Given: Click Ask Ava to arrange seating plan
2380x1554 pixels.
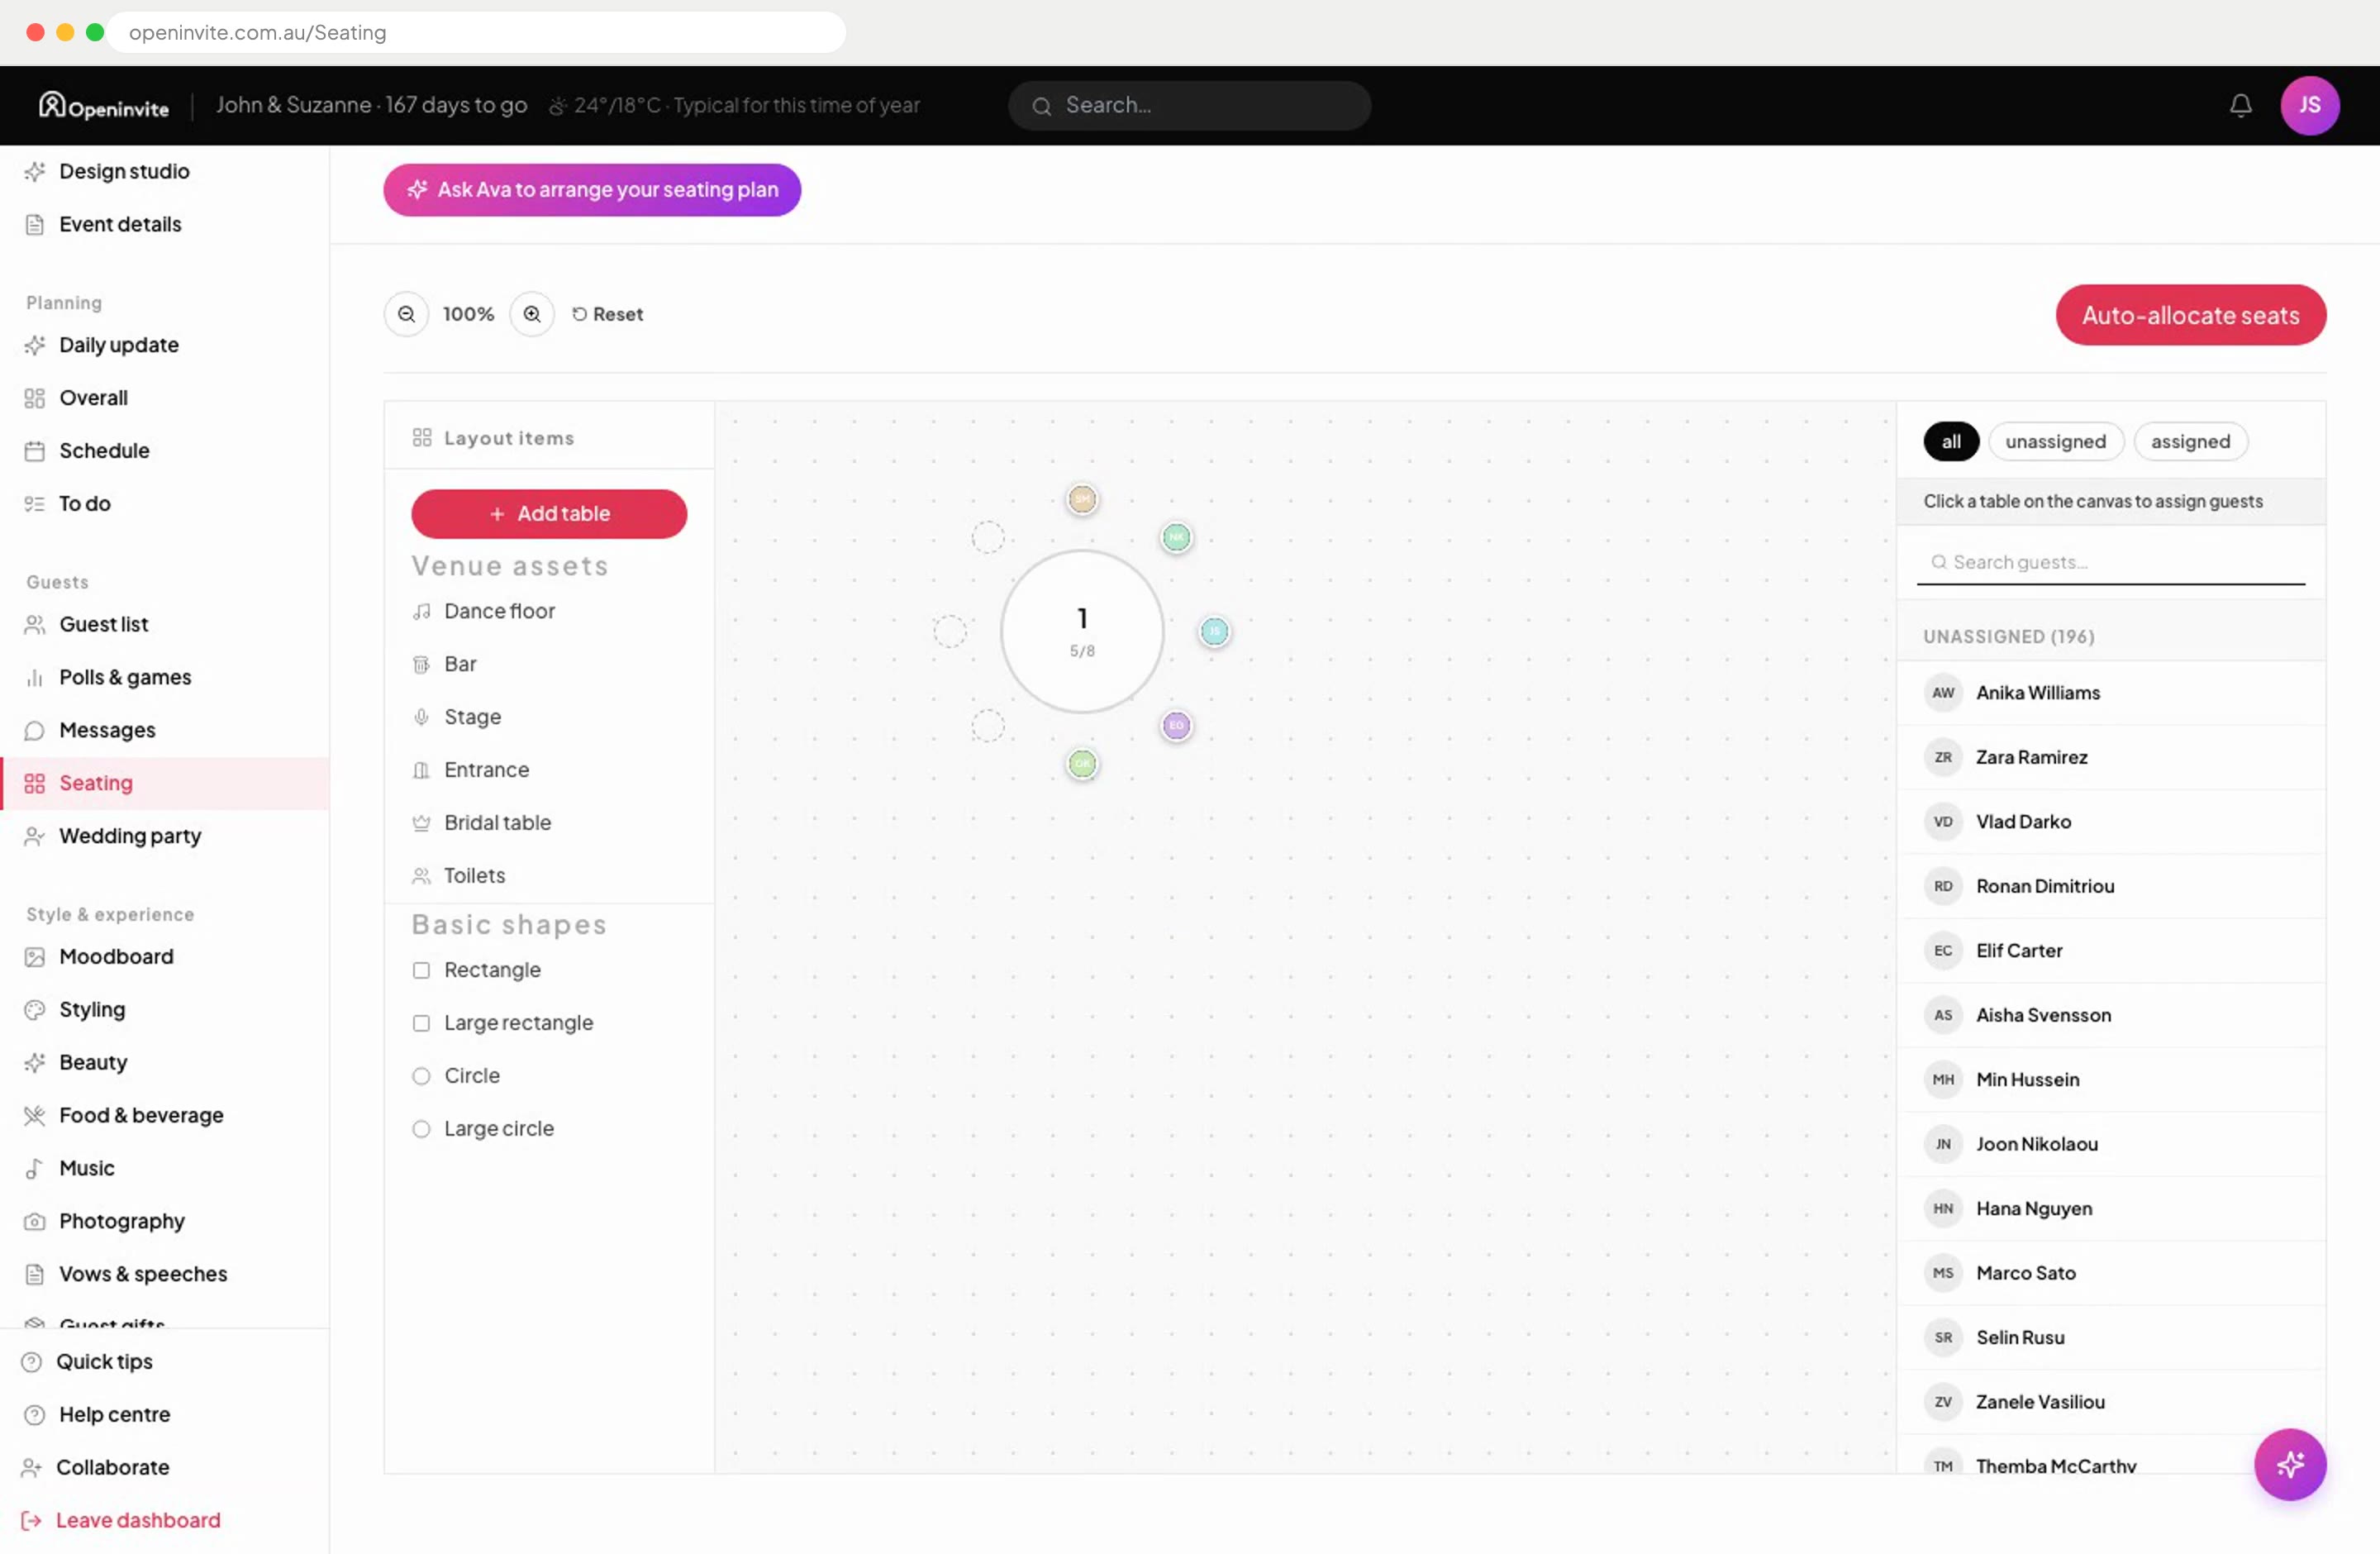Looking at the screenshot, I should tap(592, 190).
